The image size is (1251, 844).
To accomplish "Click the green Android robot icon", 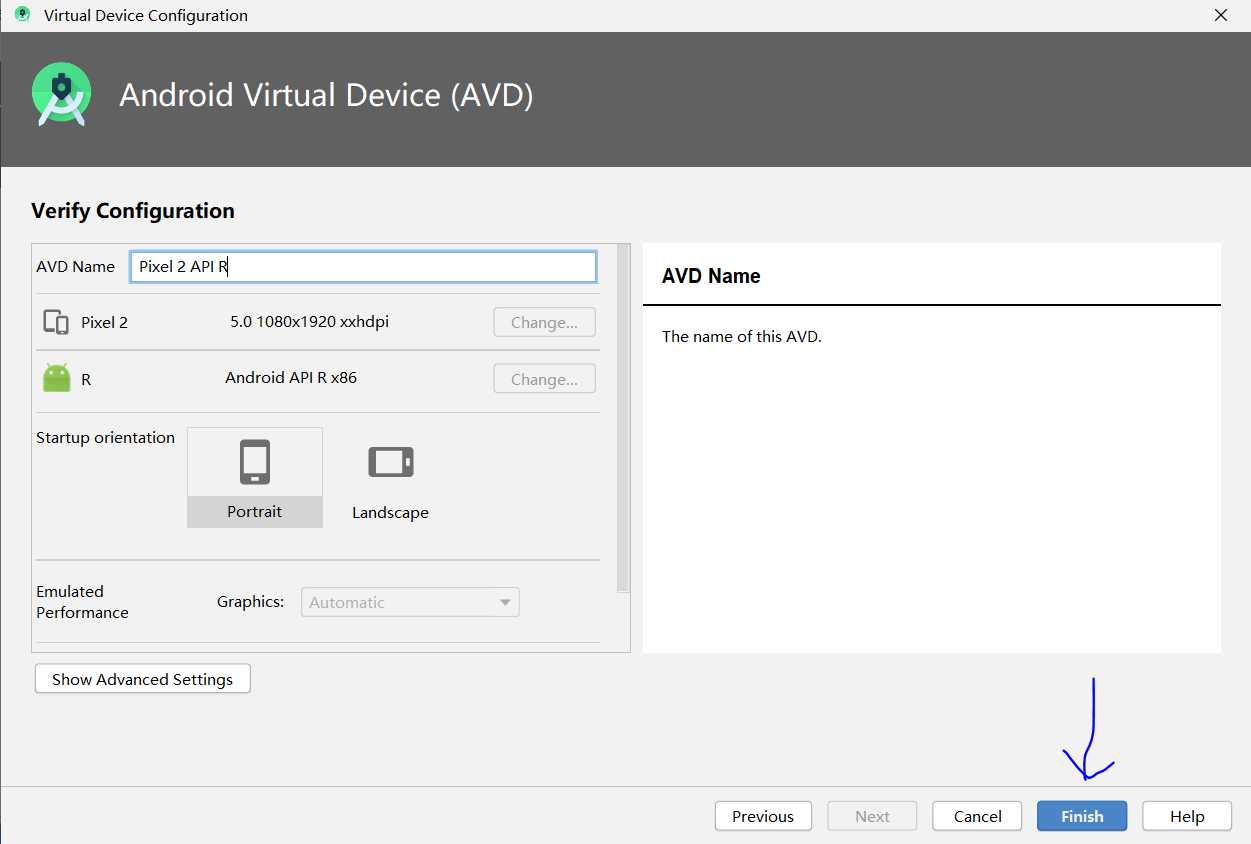I will coord(57,378).
